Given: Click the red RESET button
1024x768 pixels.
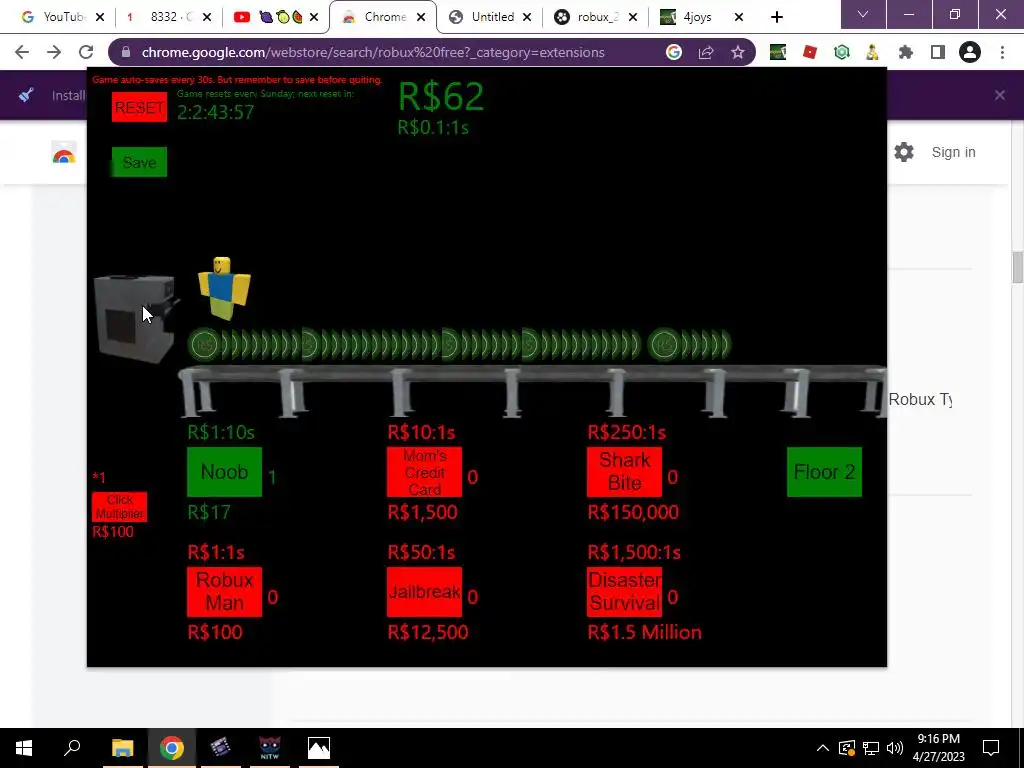Looking at the screenshot, I should point(139,107).
